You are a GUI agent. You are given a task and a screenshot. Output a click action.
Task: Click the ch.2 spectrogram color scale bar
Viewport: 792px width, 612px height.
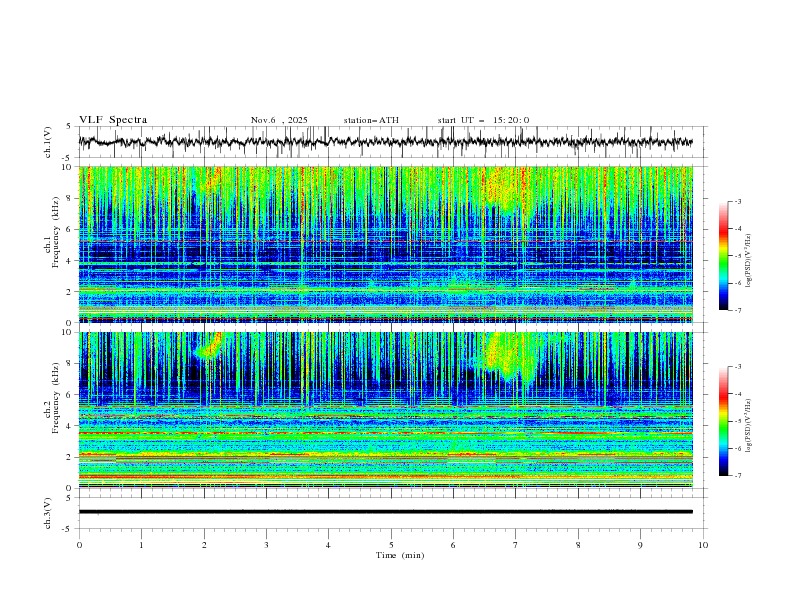point(724,421)
